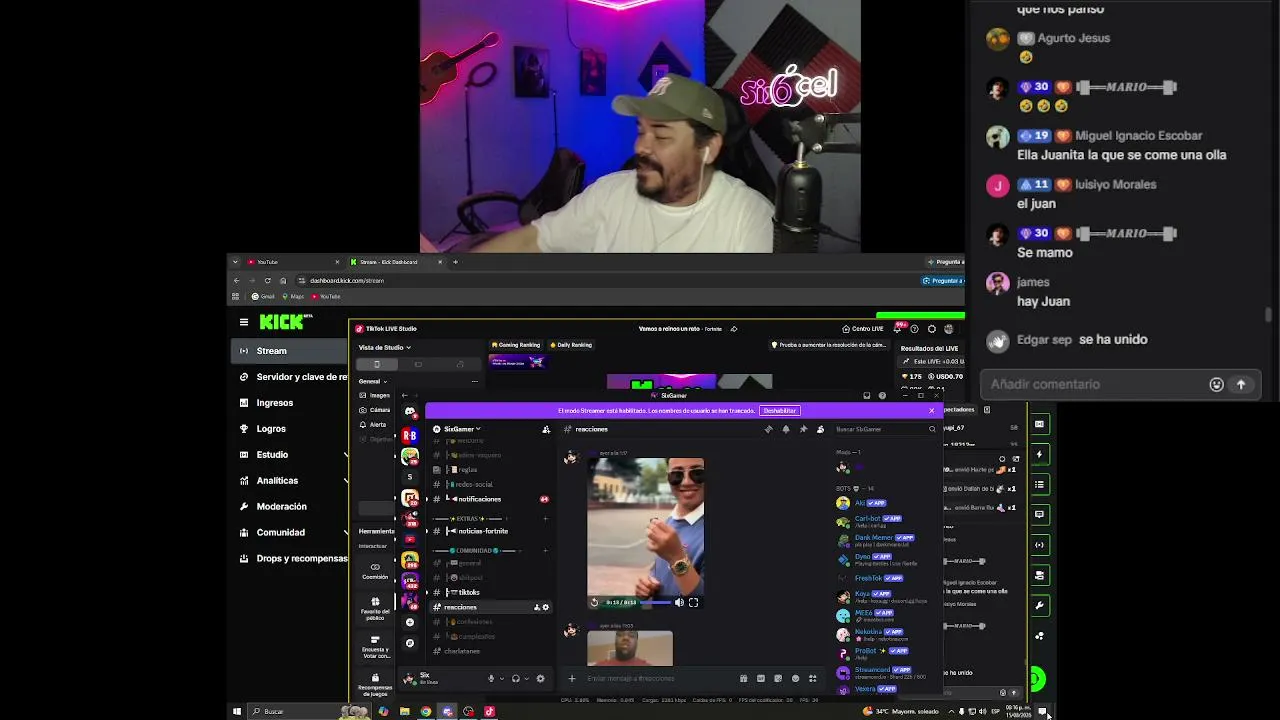The height and width of the screenshot is (720, 1280).
Task: Open Gaming Ranking in TikTok LIVE Studio
Action: (x=514, y=345)
